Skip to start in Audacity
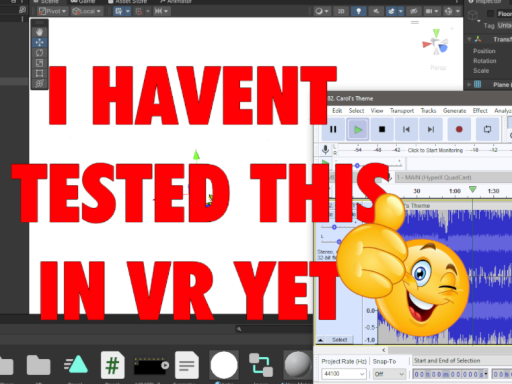The width and height of the screenshot is (512, 384). click(x=406, y=129)
